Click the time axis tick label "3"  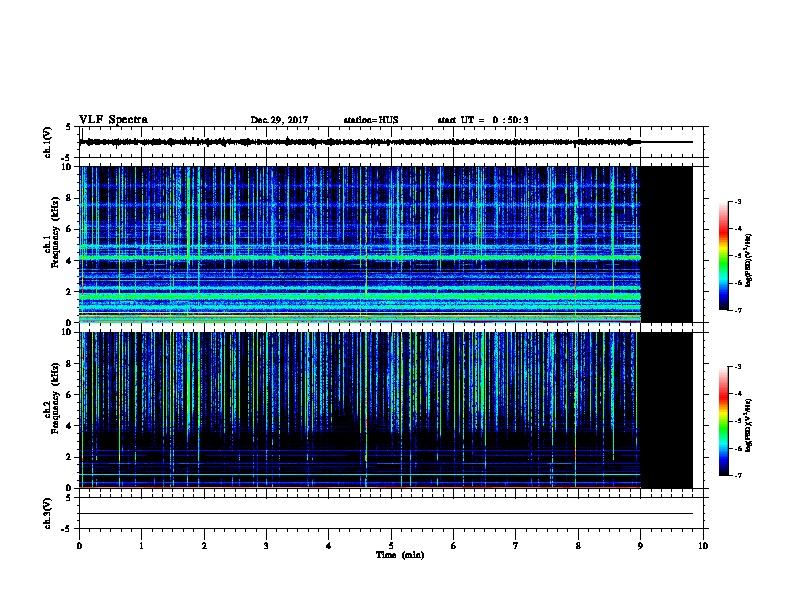(266, 546)
